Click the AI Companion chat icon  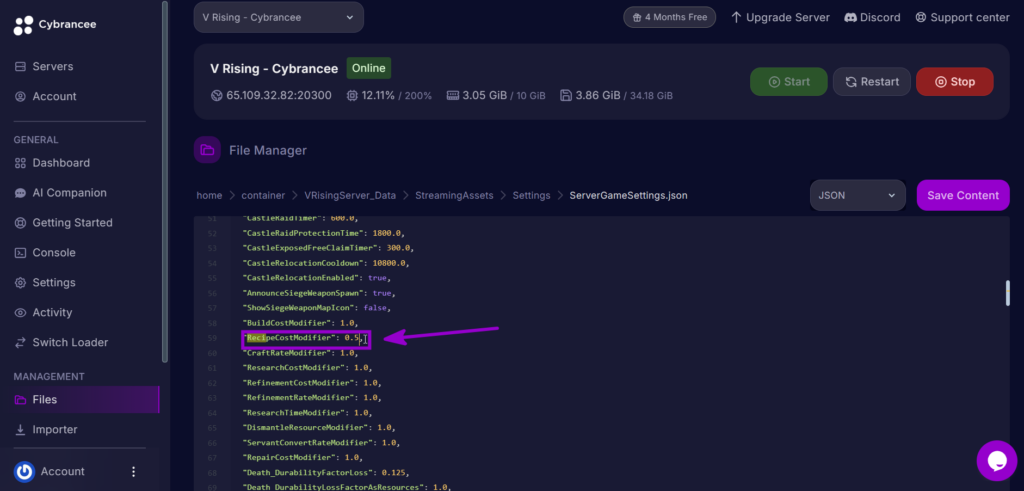click(x=20, y=193)
